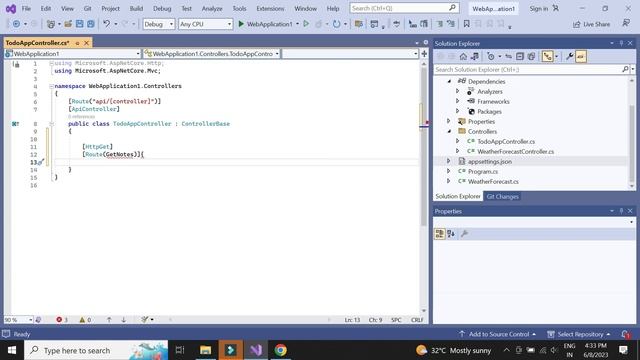Click the Sign in link
Viewport: 640px width, 360px height.
pyautogui.click(x=539, y=8)
